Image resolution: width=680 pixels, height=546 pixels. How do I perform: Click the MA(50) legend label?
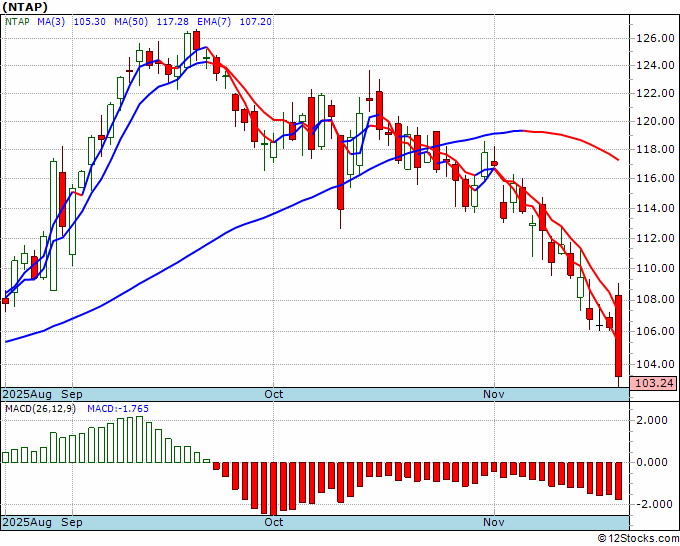tap(131, 21)
